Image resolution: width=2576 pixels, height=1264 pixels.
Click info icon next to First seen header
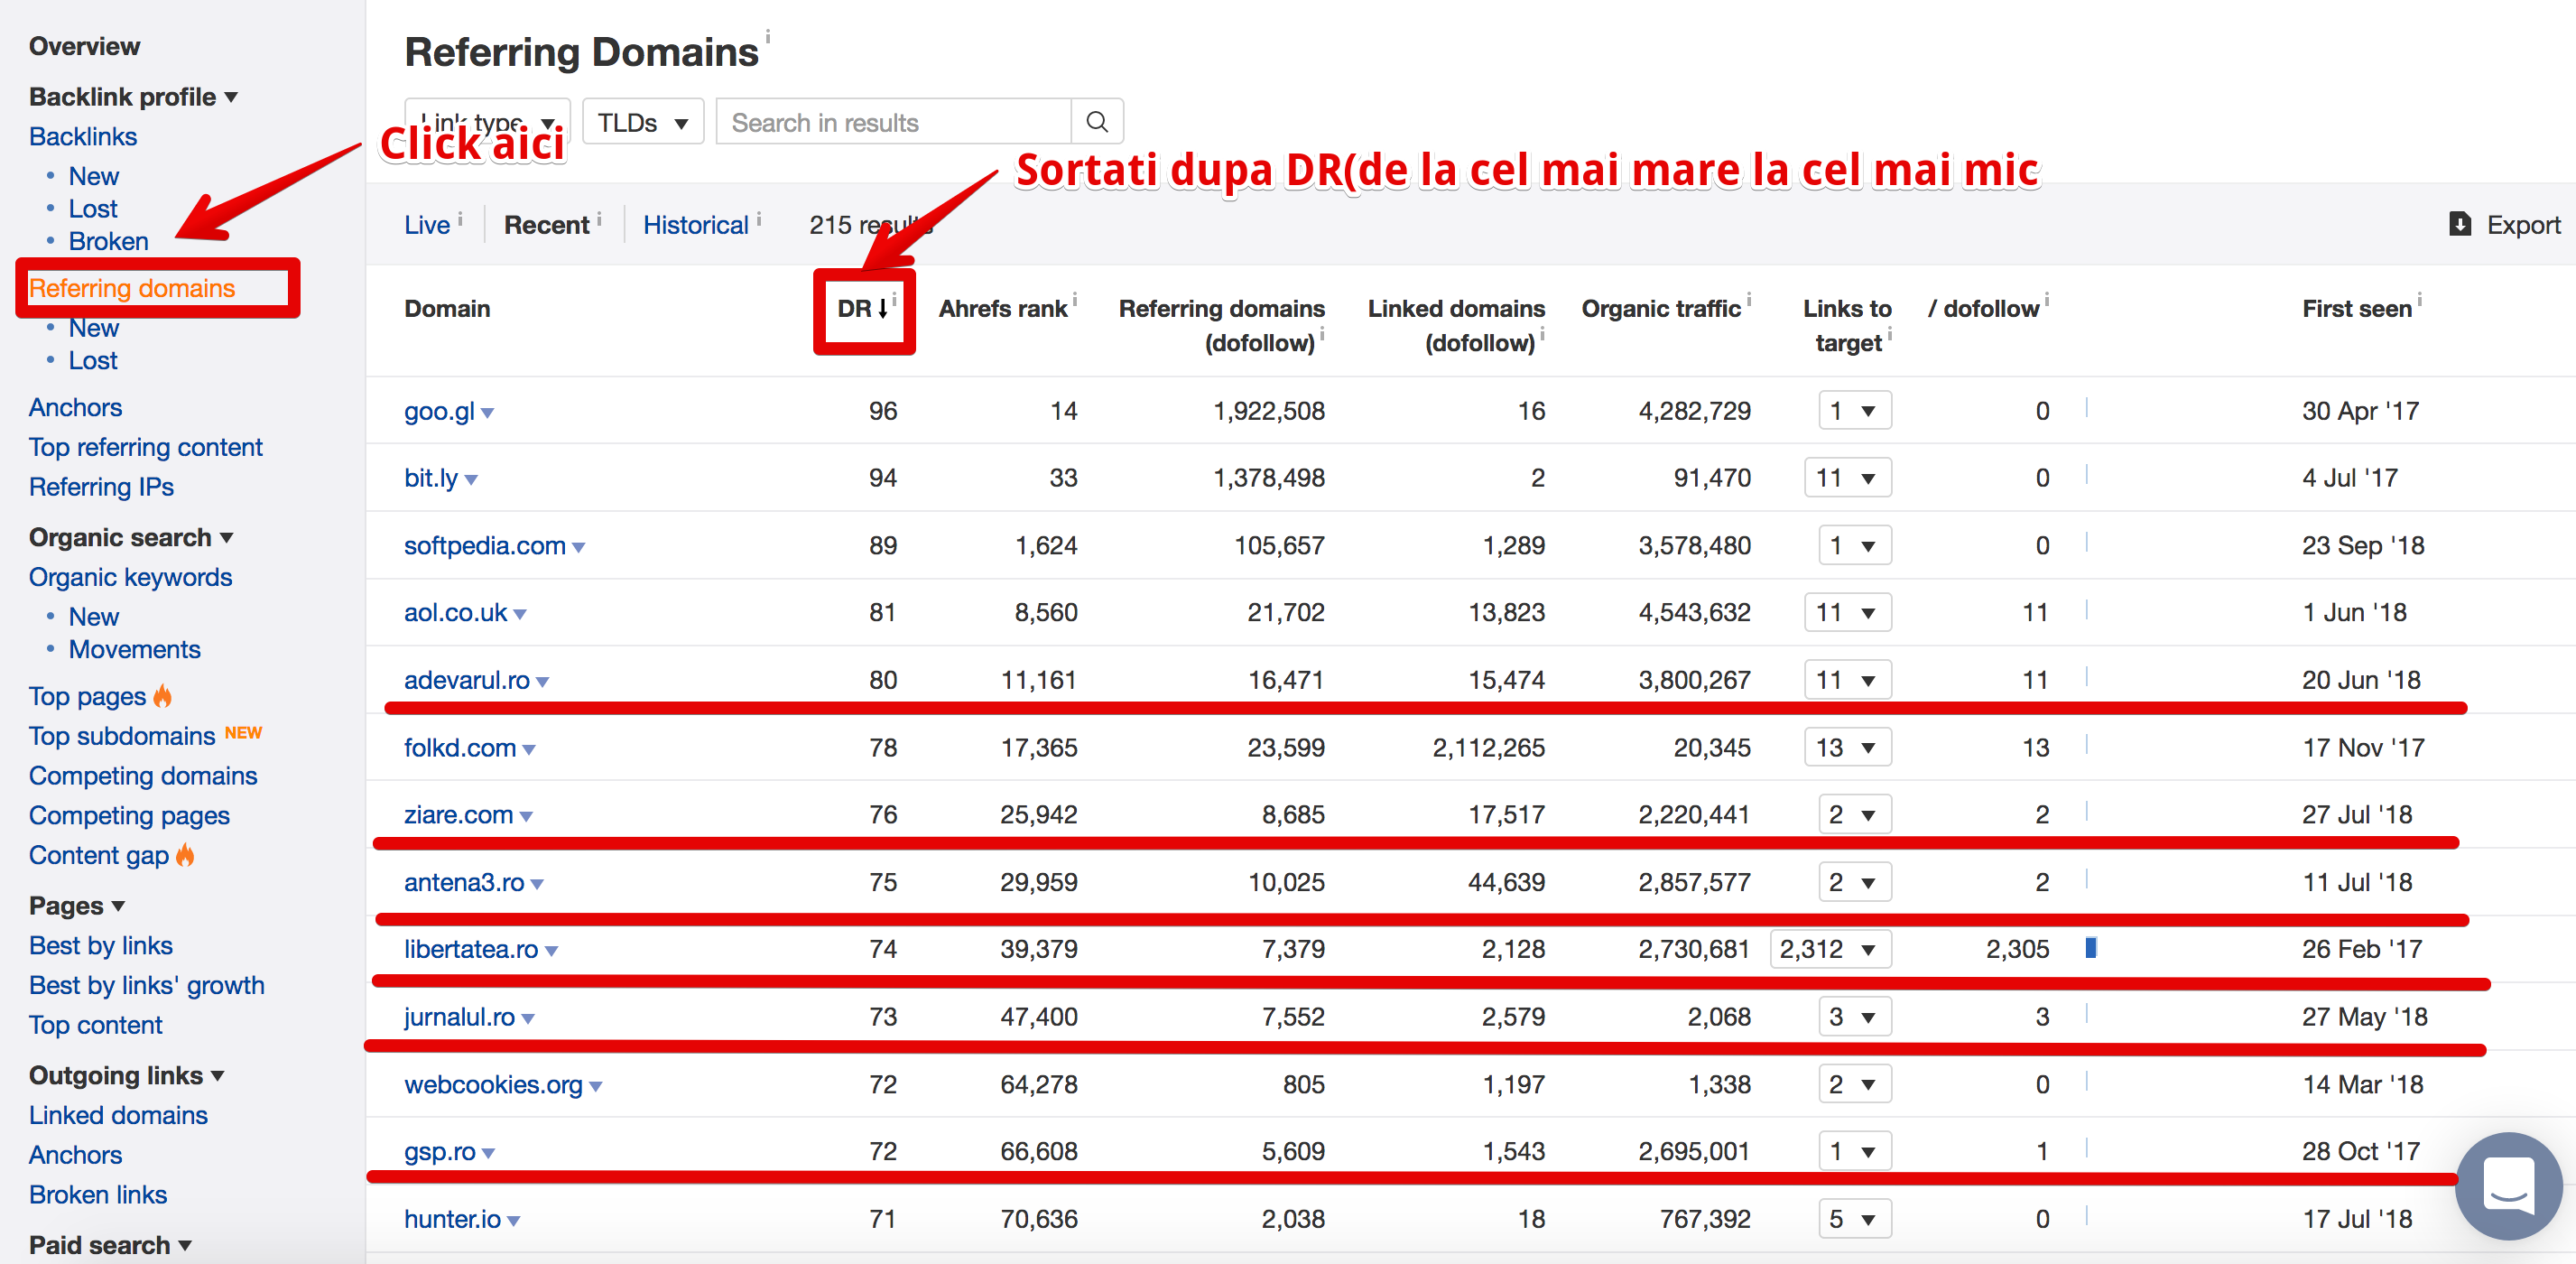[2420, 299]
